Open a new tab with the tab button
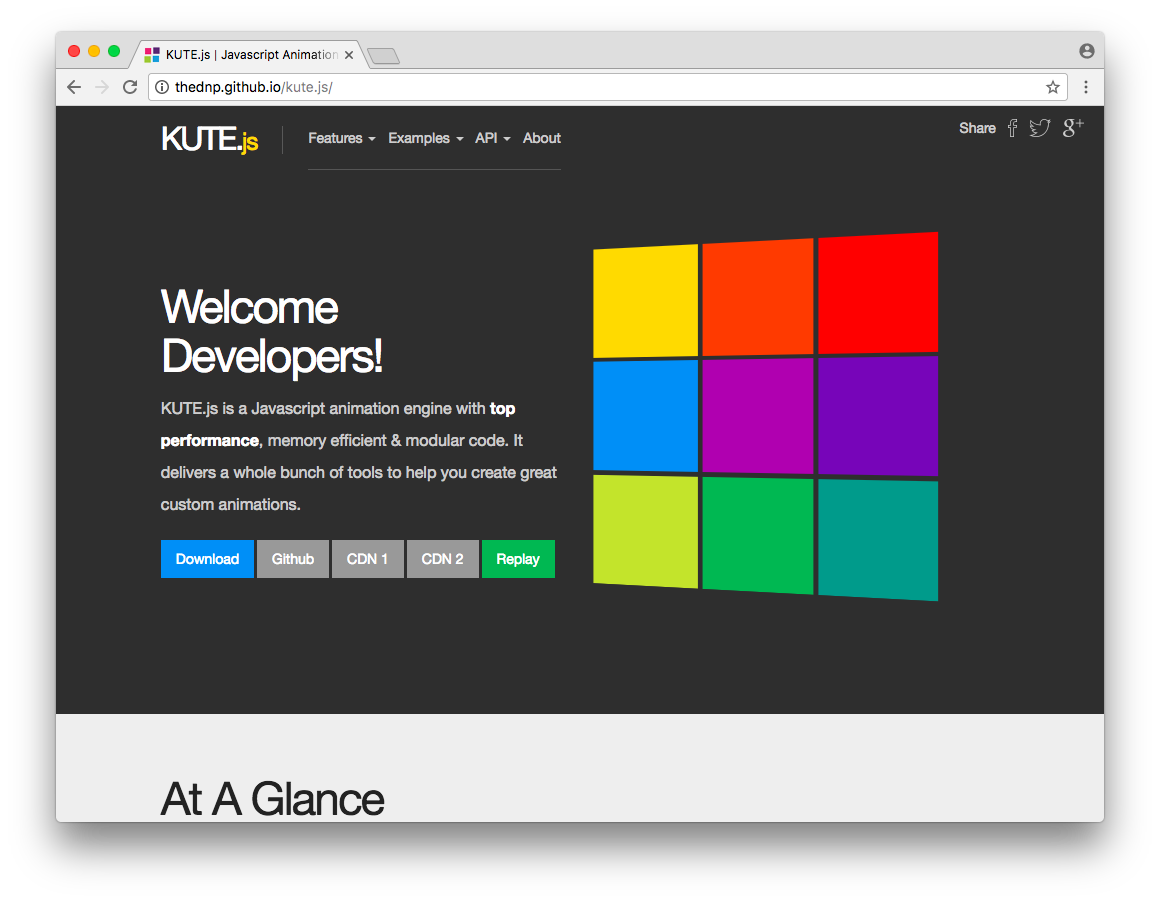The image size is (1160, 902). point(383,55)
